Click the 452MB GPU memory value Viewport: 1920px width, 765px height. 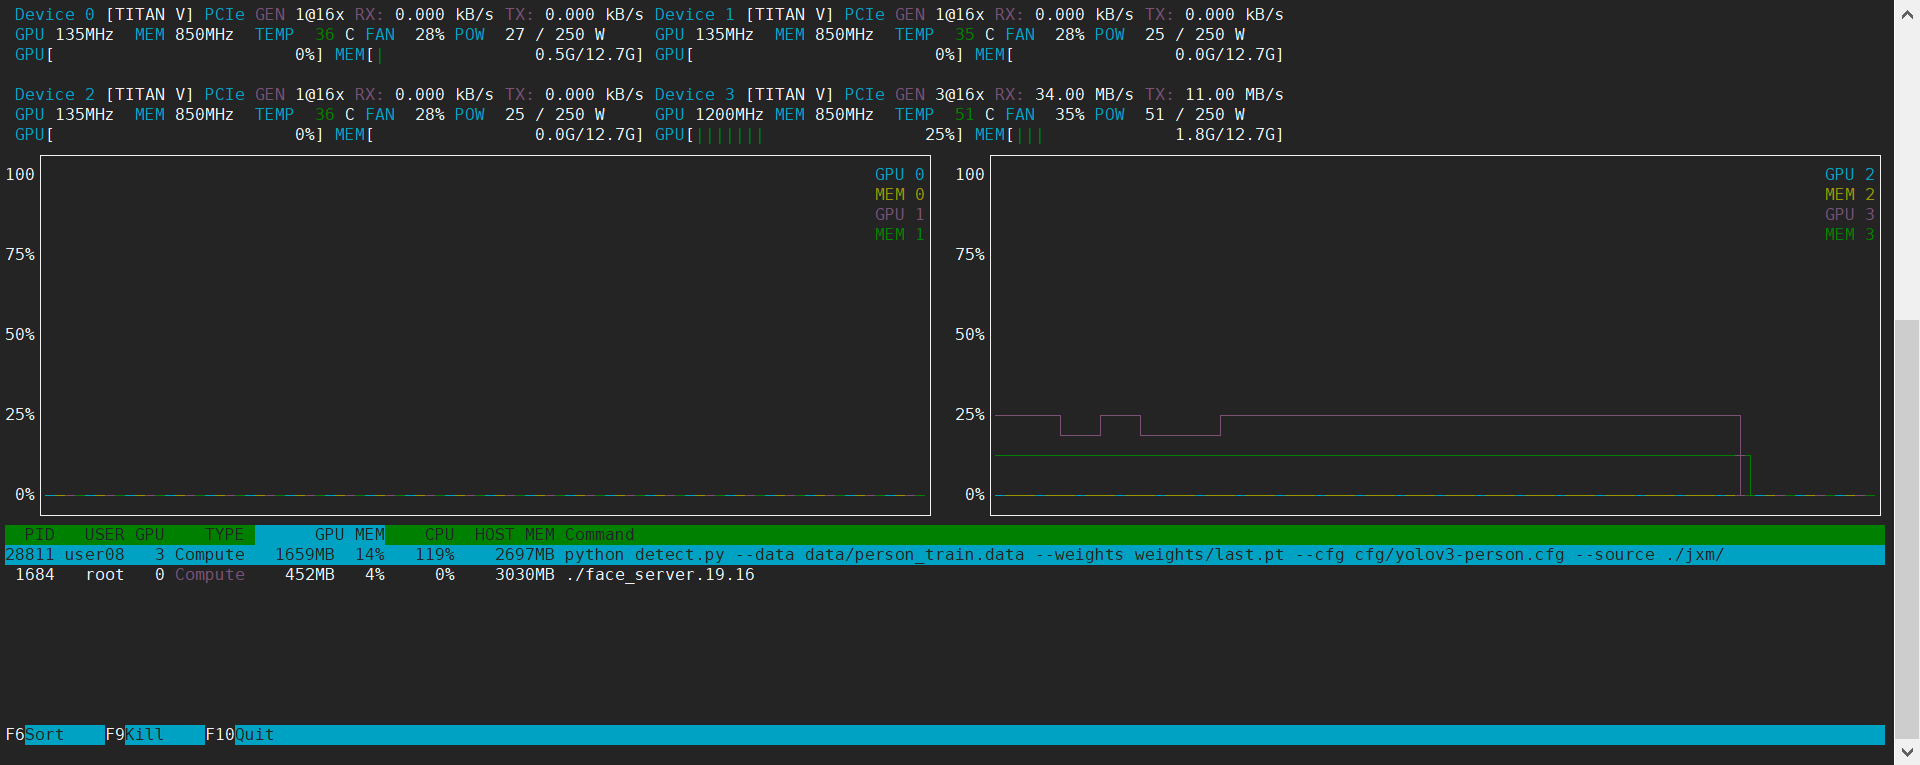pos(309,575)
